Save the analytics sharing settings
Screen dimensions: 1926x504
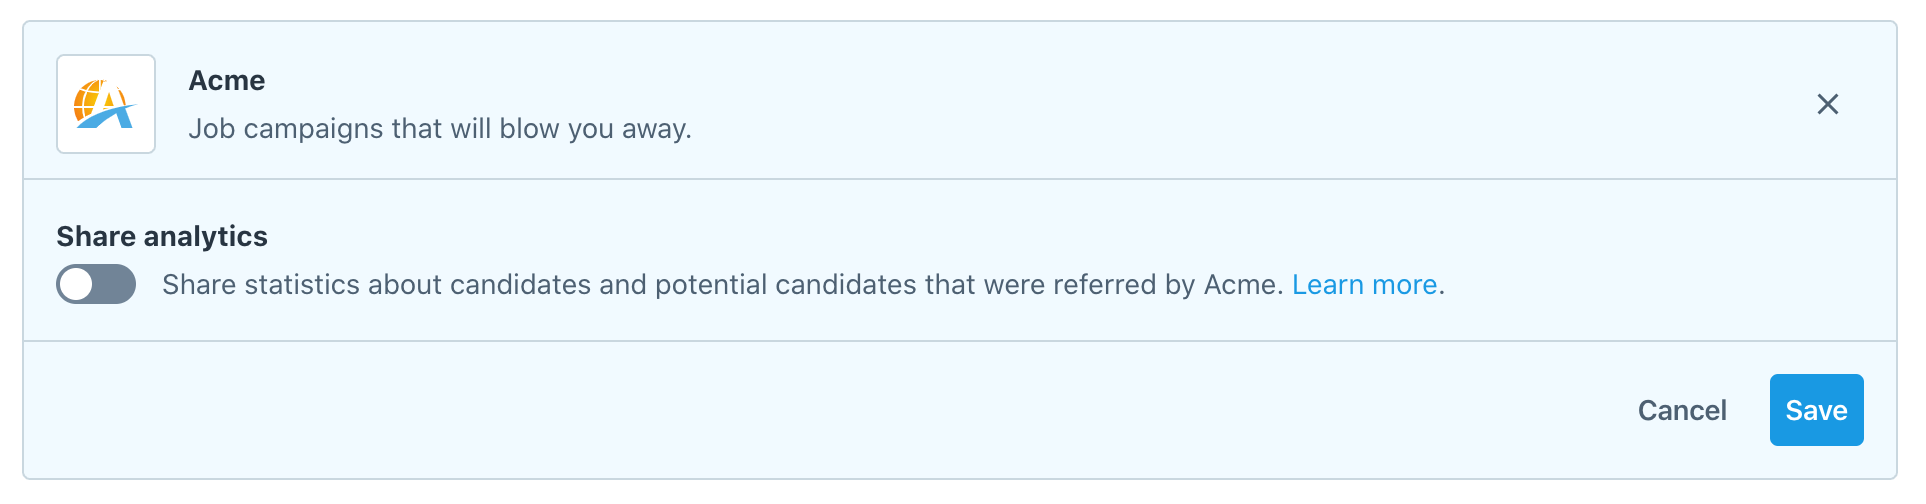(1815, 410)
